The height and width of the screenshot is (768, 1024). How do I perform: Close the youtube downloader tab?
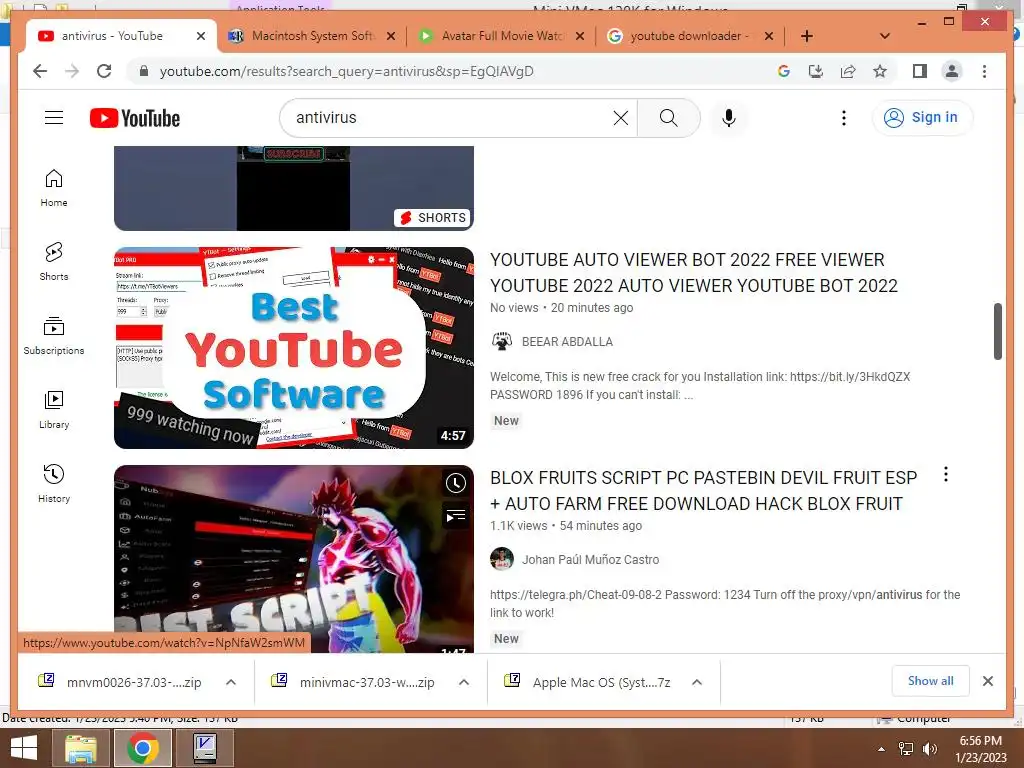click(769, 36)
